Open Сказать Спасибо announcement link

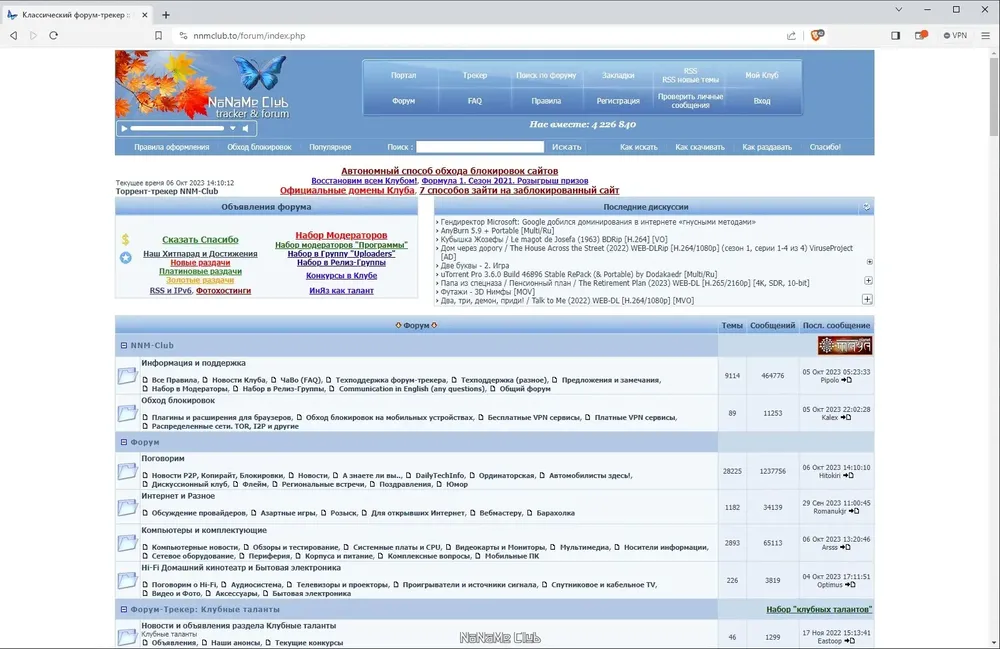pyautogui.click(x=200, y=240)
